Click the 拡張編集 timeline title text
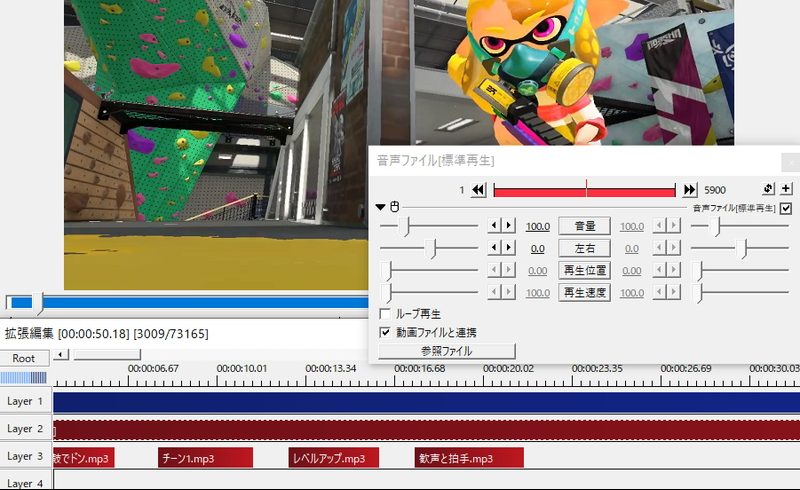800x490 pixels. (29, 334)
